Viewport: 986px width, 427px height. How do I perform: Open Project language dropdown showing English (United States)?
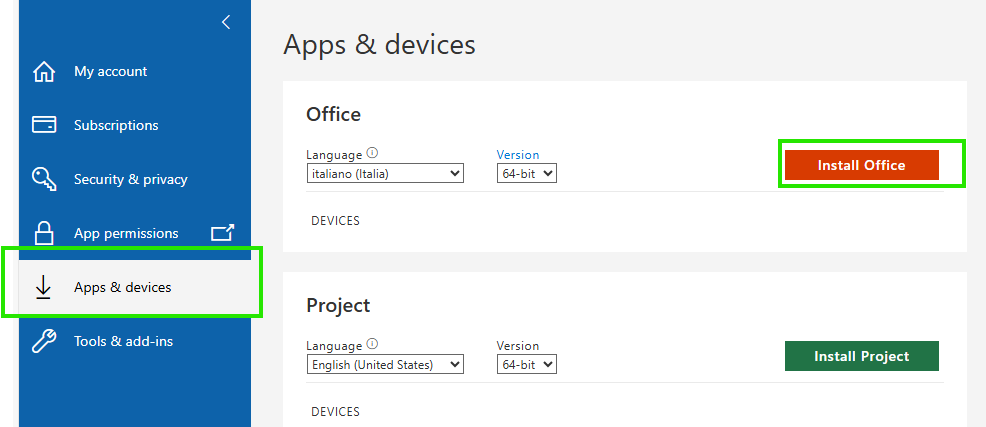click(385, 365)
